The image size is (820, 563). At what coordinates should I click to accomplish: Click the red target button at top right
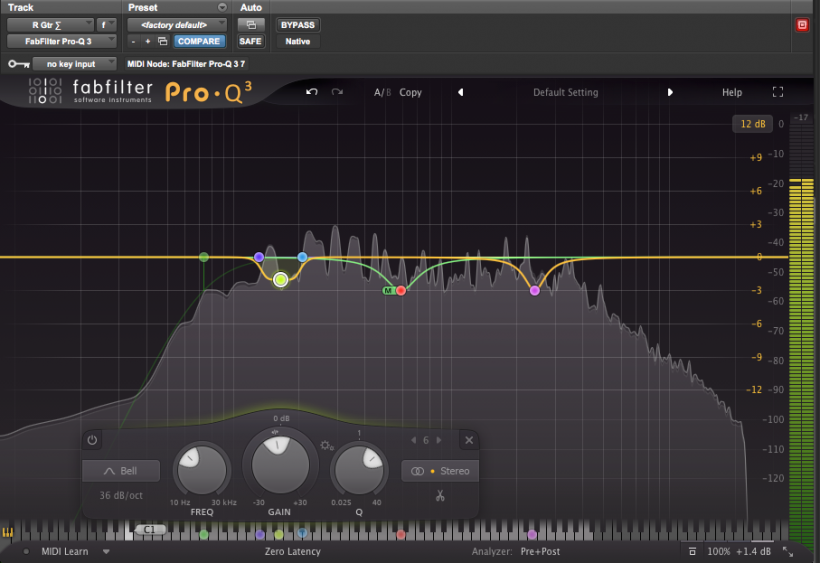pyautogui.click(x=802, y=25)
